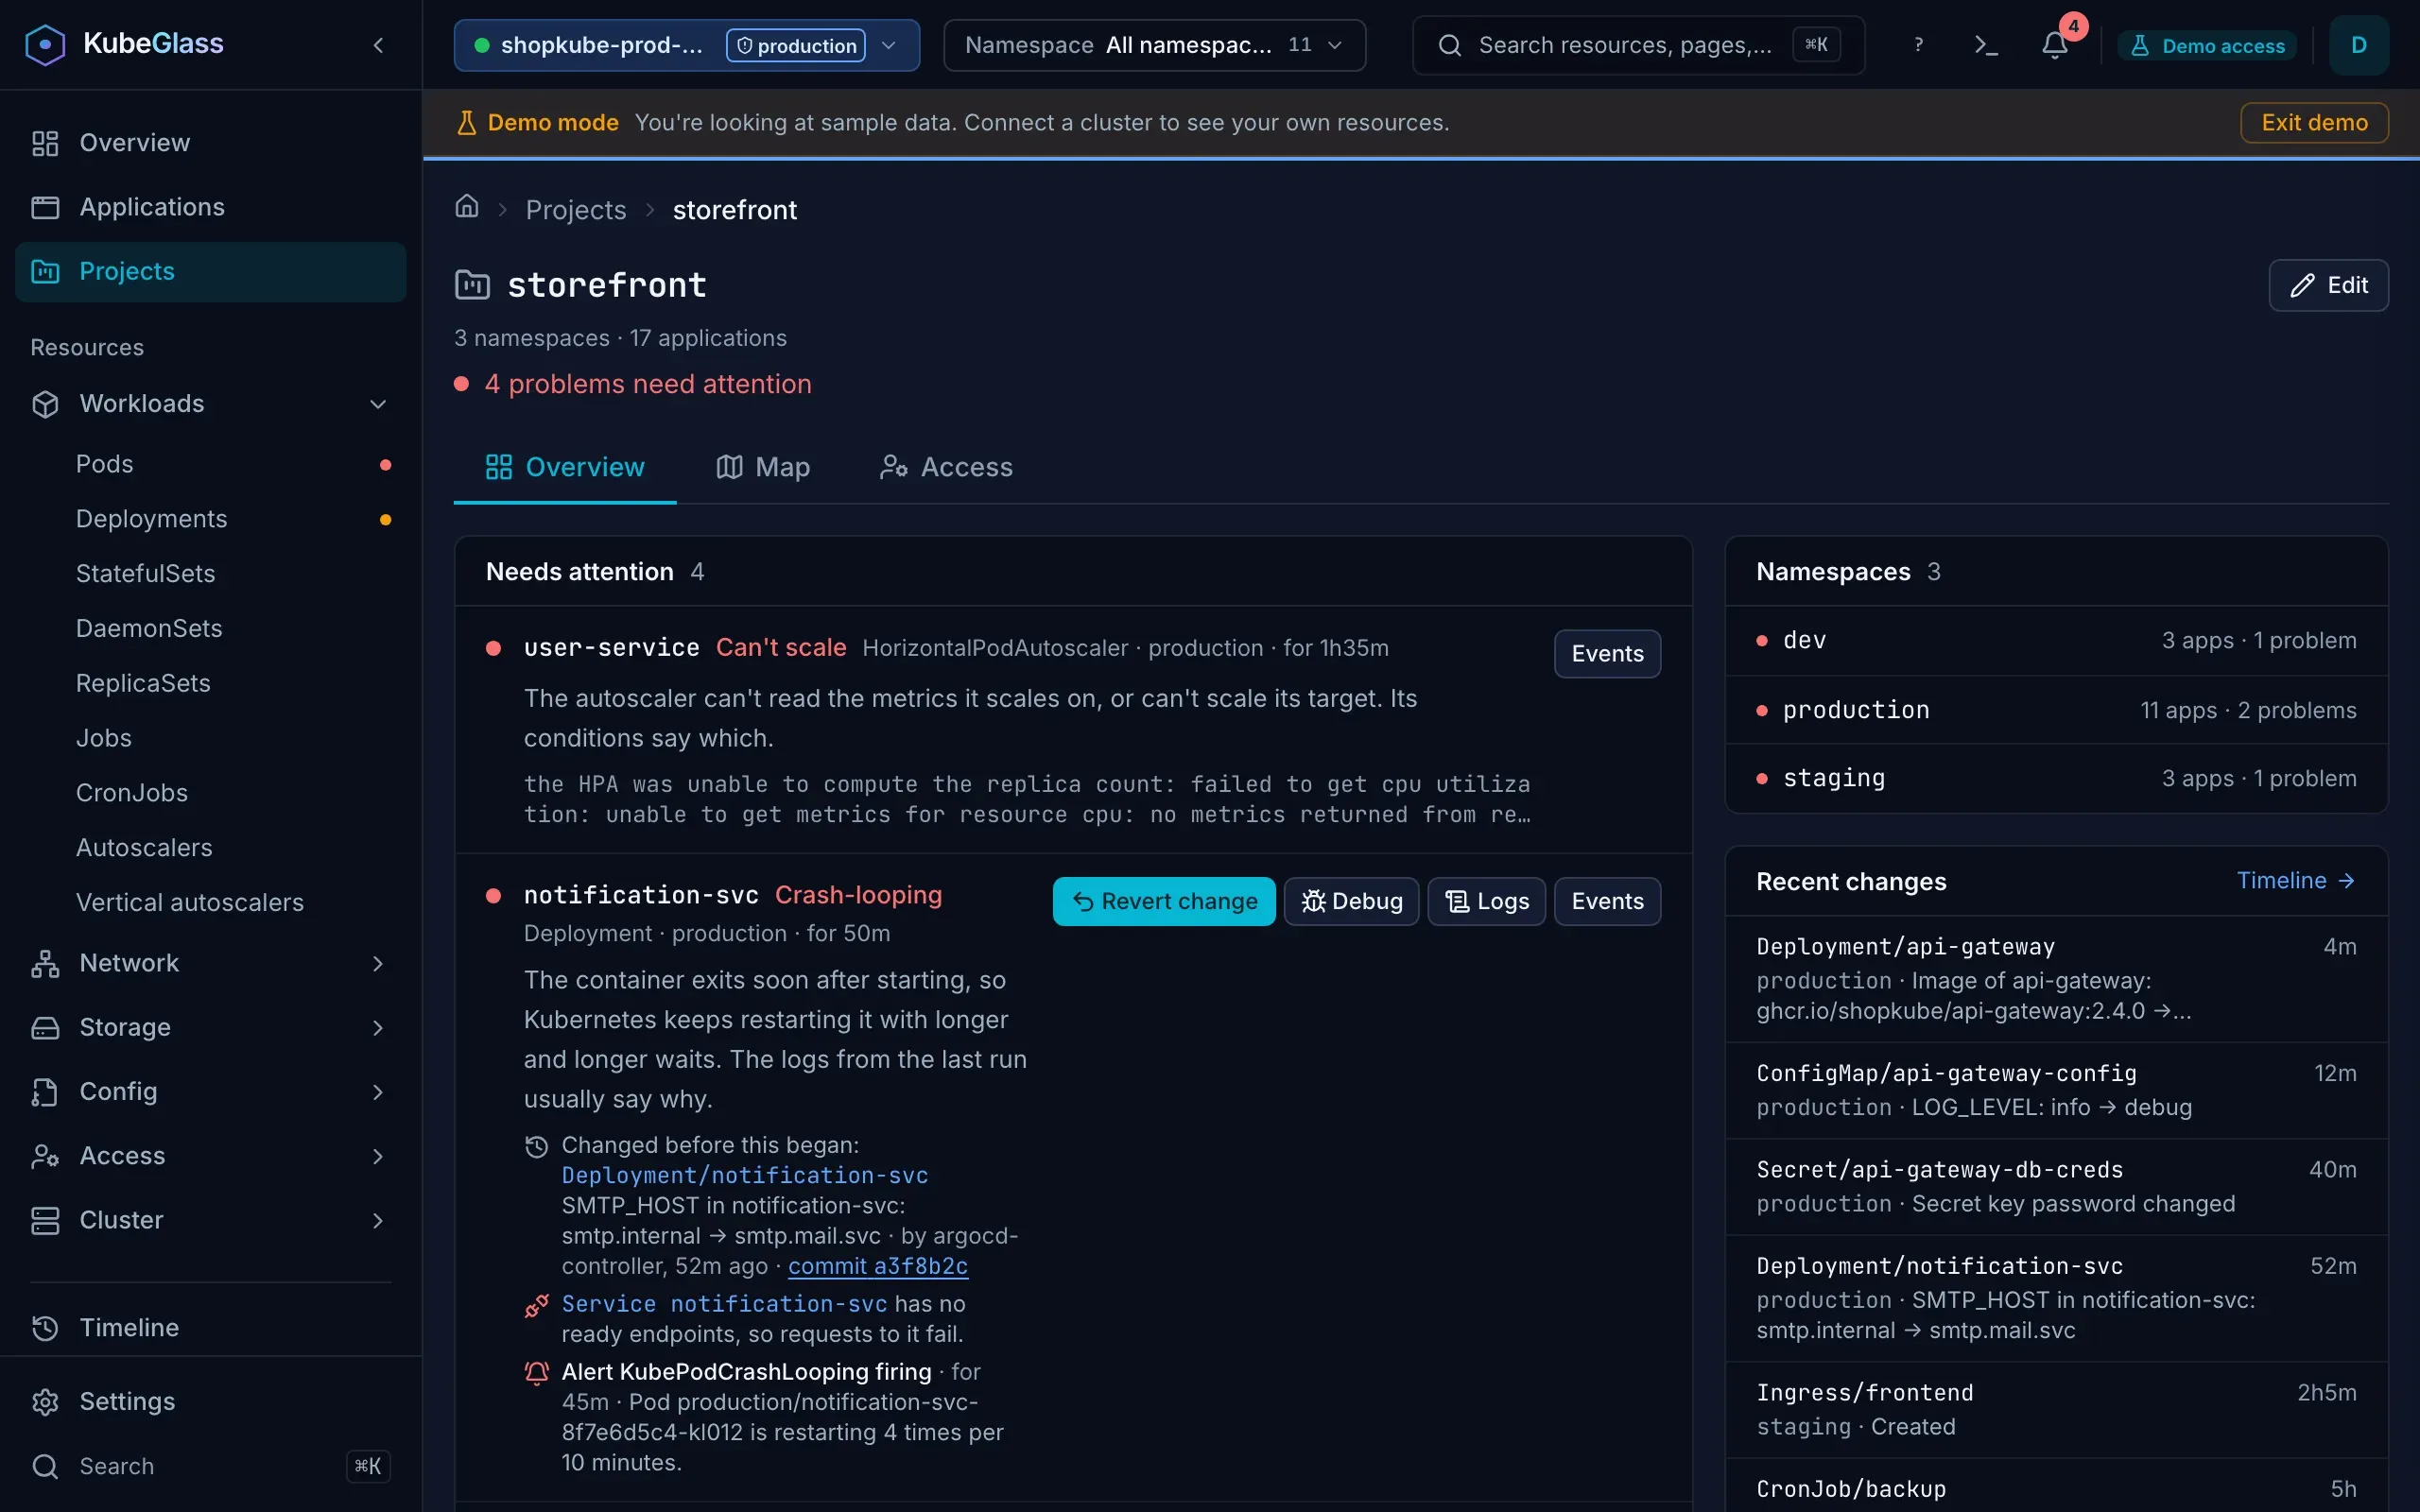Open Settings in the sidebar
Image resolution: width=2420 pixels, height=1512 pixels.
[210, 1402]
